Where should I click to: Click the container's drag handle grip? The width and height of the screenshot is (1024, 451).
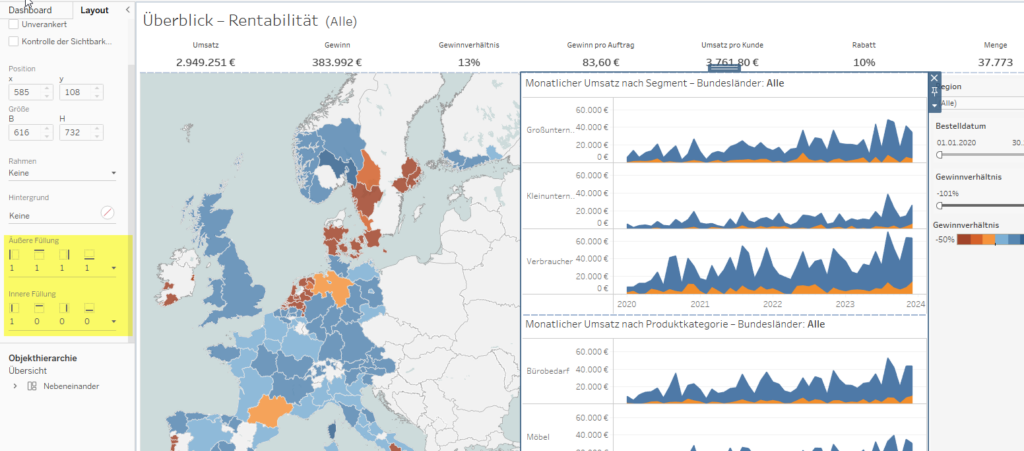pyautogui.click(x=724, y=68)
